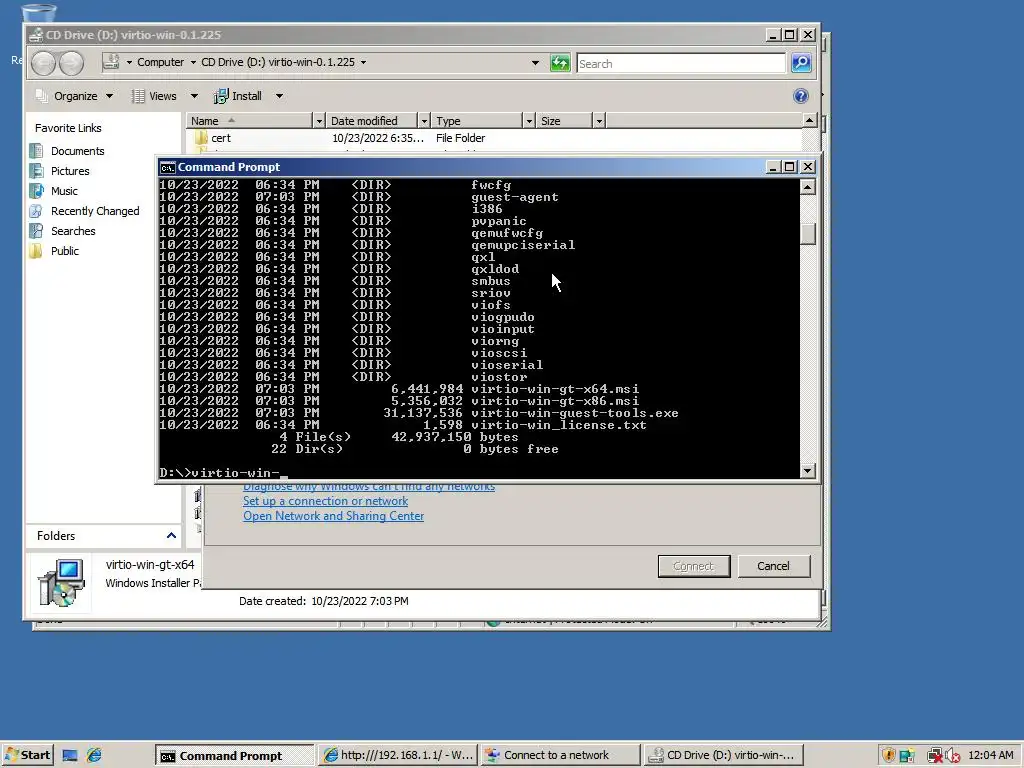Click the Search magnifier button in Explorer

(x=801, y=63)
